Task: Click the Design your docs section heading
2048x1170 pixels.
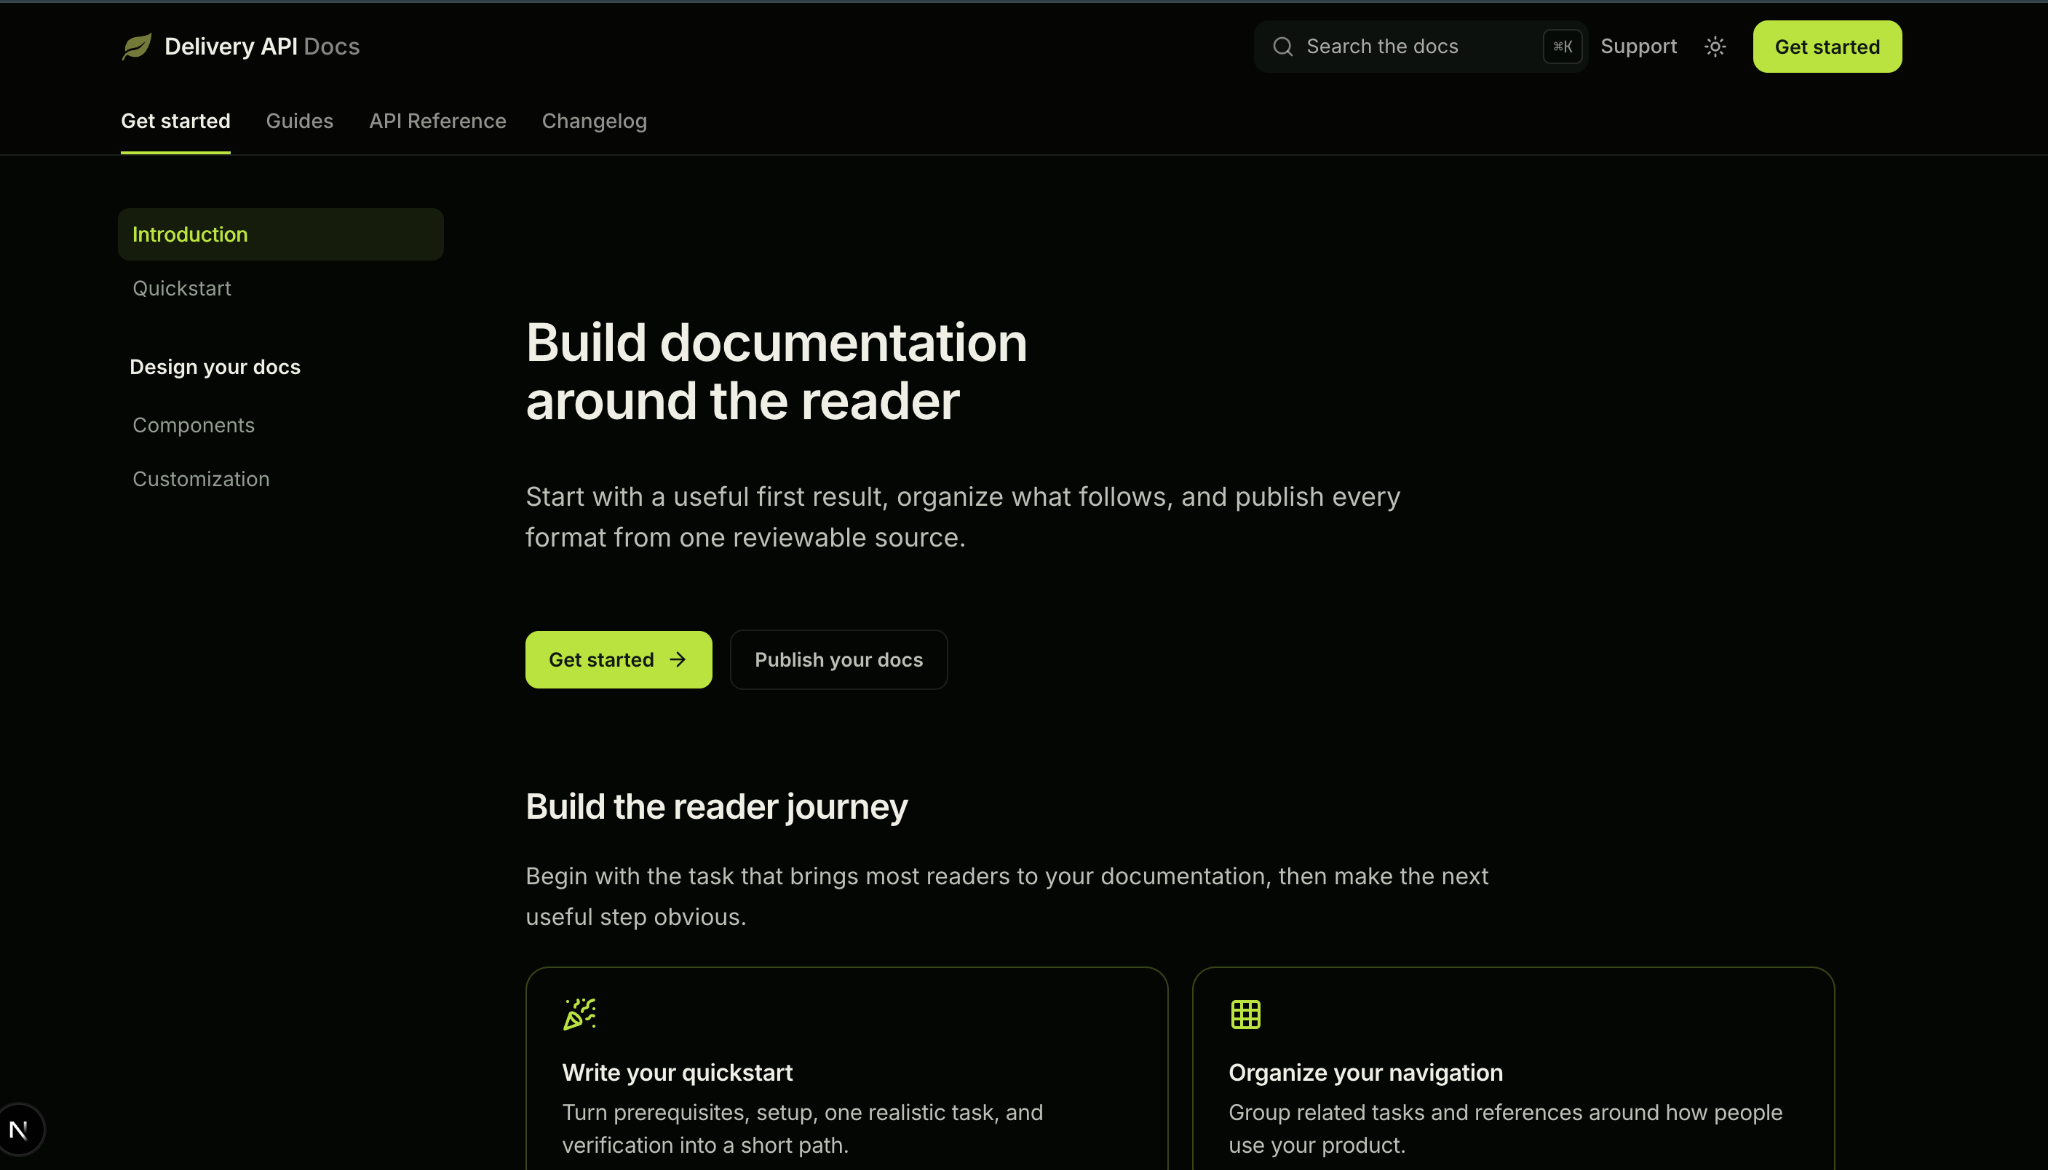Action: click(215, 367)
